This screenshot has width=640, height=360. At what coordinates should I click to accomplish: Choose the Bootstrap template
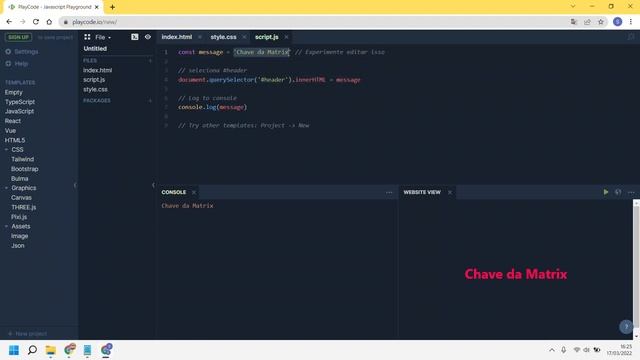[x=24, y=169]
